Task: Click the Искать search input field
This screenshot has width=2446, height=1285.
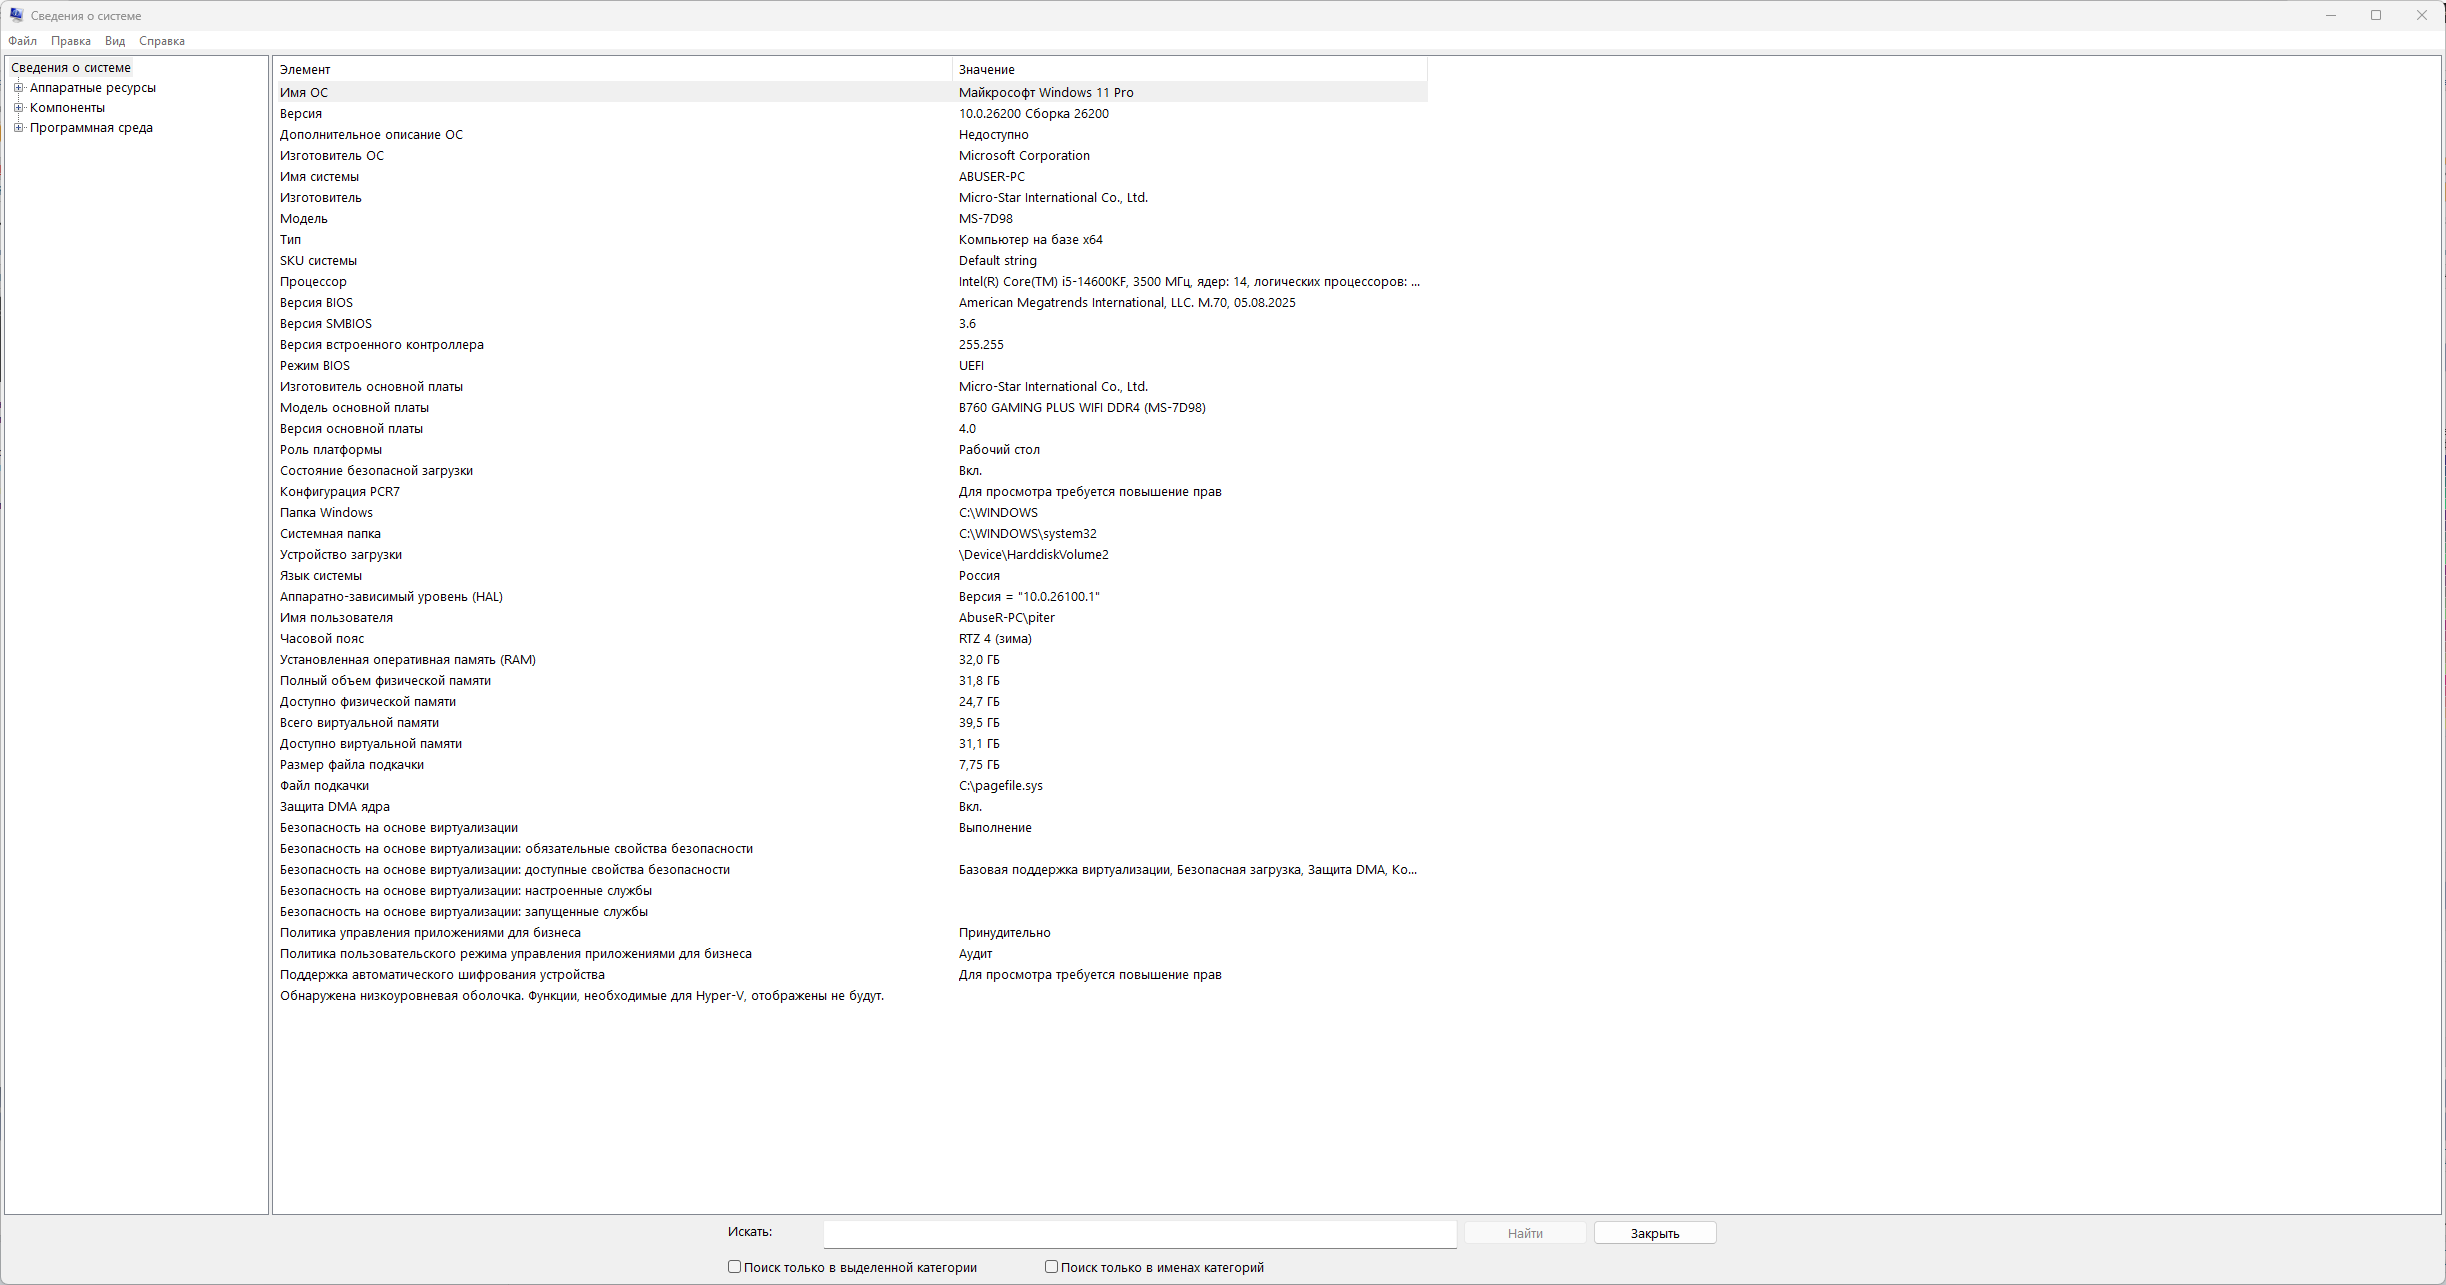Action: (x=1140, y=1234)
